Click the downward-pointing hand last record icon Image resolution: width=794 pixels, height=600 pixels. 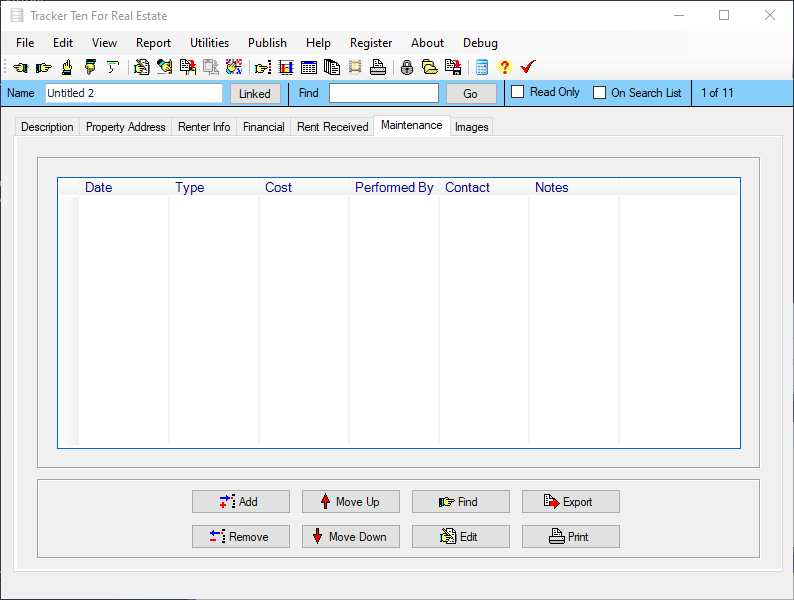click(90, 67)
